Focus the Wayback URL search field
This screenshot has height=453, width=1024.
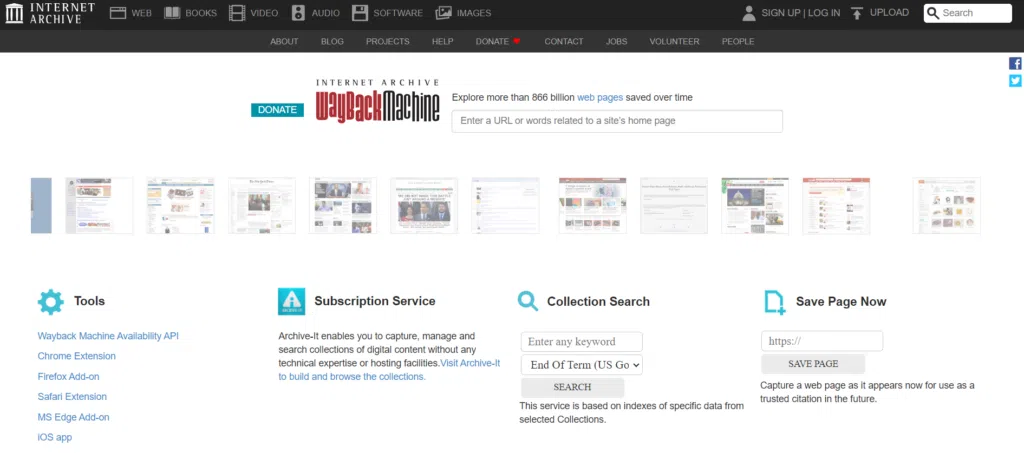(617, 121)
